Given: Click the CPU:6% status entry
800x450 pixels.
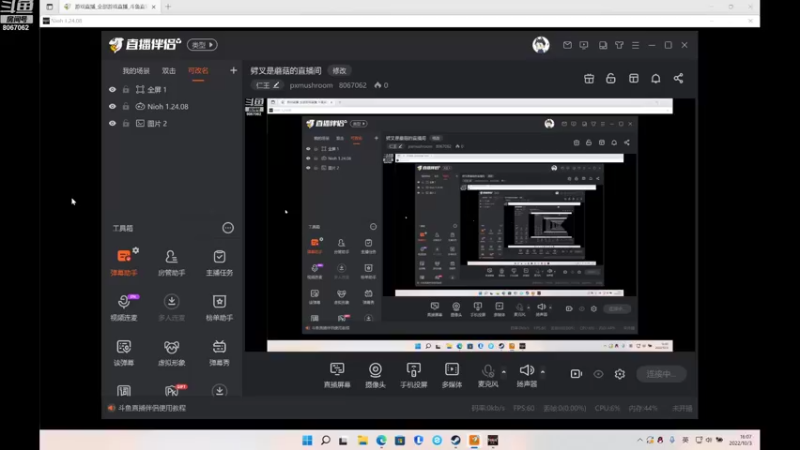Looking at the screenshot, I should pyautogui.click(x=607, y=408).
